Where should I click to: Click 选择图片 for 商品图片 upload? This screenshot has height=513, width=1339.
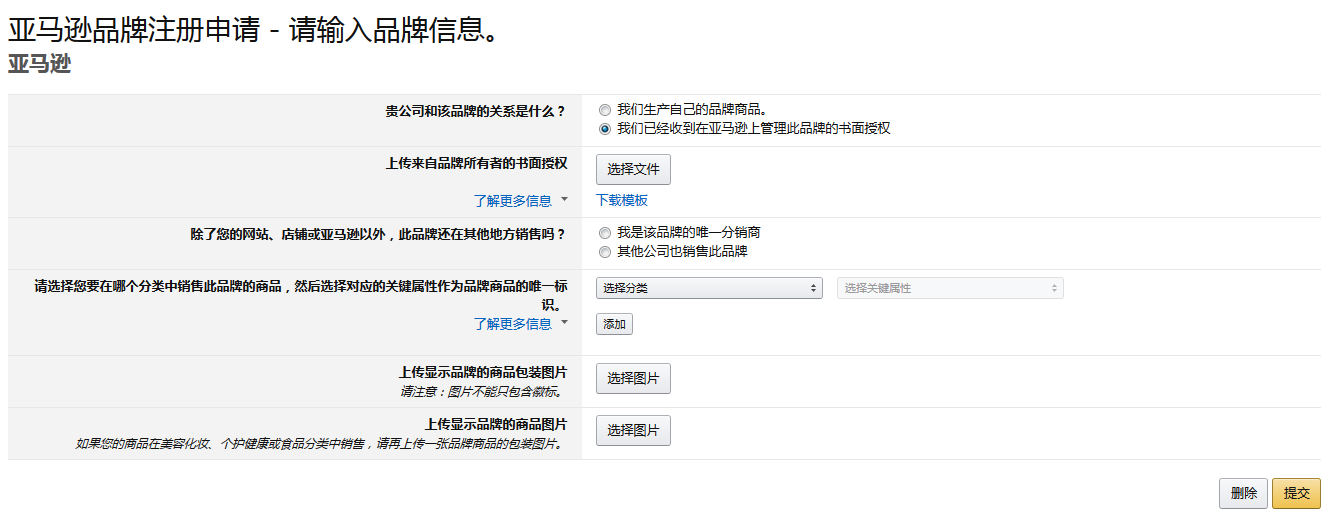(633, 431)
